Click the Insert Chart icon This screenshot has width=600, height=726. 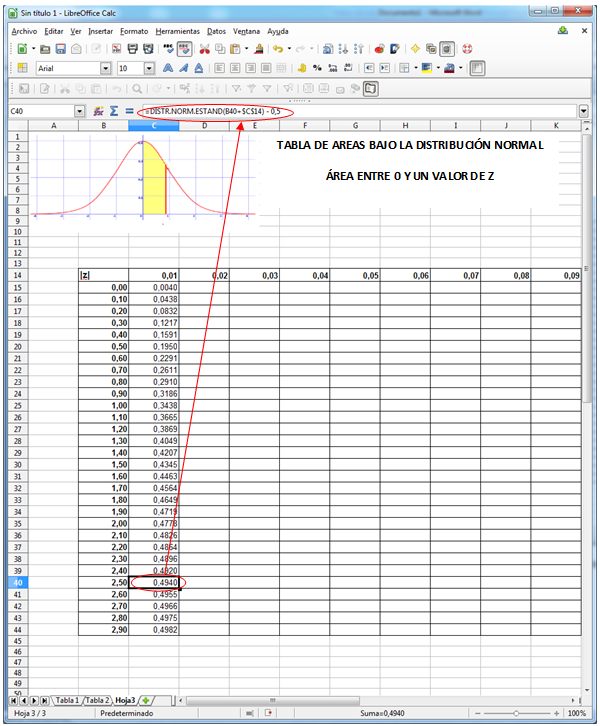[x=377, y=48]
